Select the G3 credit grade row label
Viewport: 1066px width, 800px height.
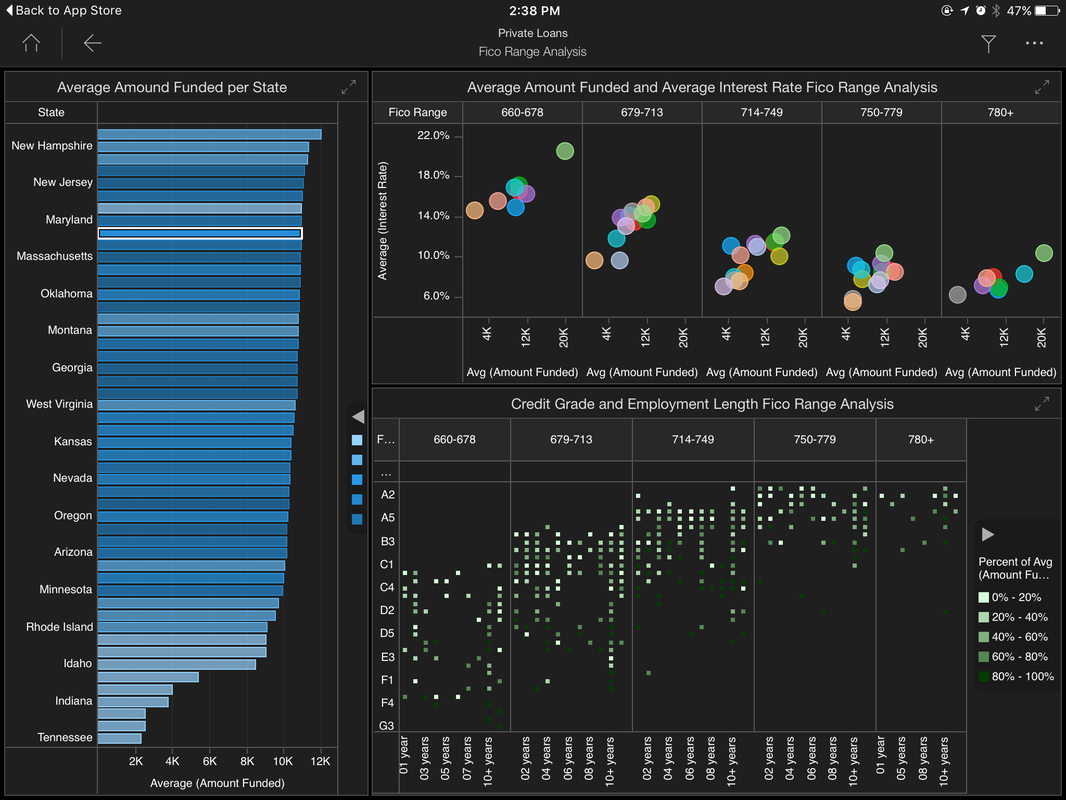click(387, 725)
